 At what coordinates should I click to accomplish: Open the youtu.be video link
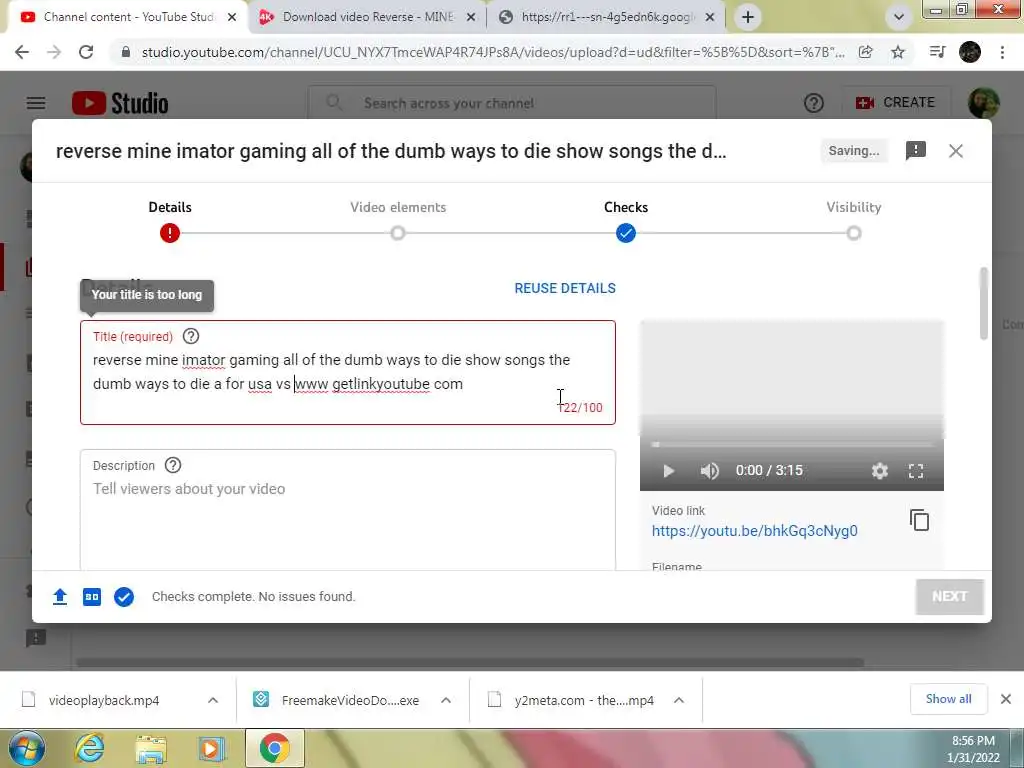pyautogui.click(x=754, y=531)
